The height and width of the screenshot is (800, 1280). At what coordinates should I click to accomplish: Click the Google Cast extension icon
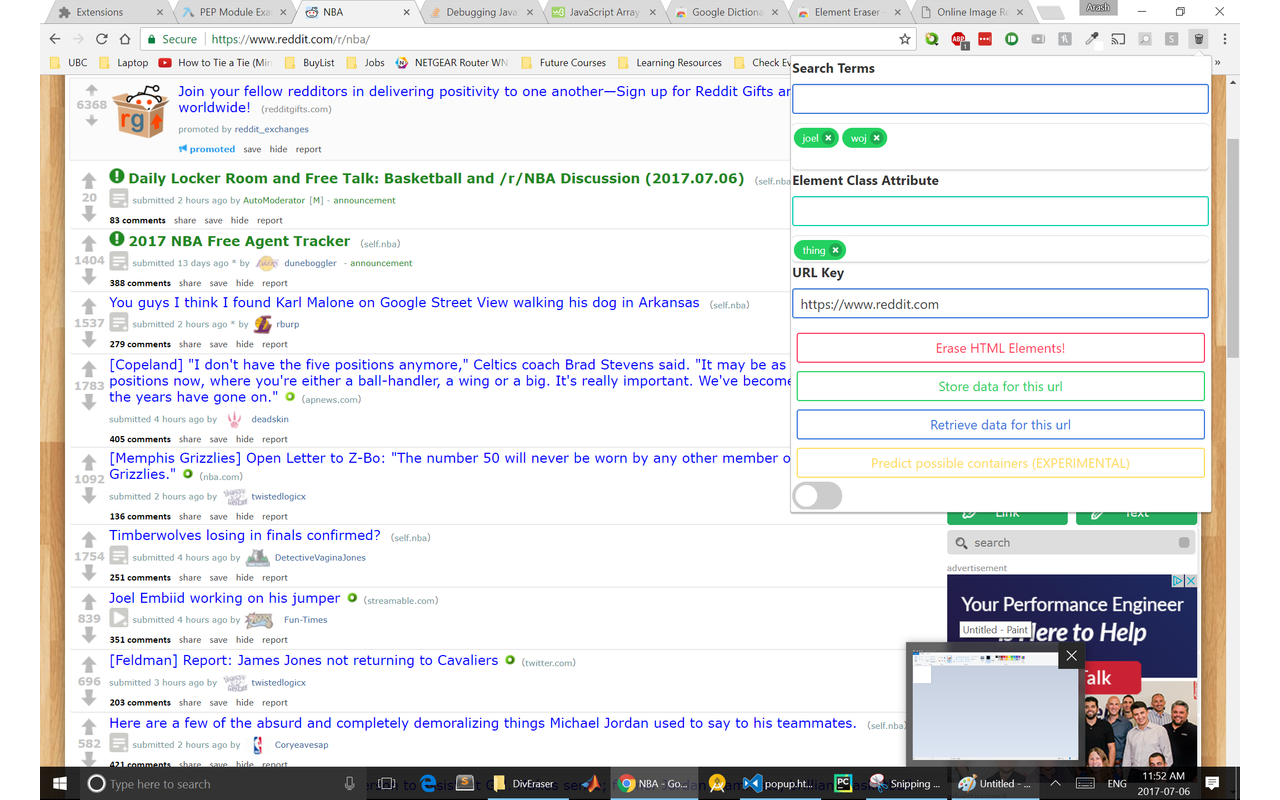[1118, 39]
